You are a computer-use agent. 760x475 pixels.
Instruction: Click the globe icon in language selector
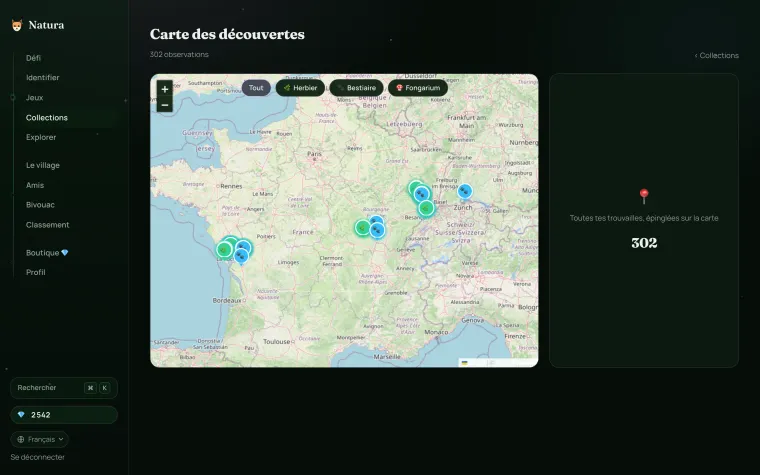click(20, 440)
